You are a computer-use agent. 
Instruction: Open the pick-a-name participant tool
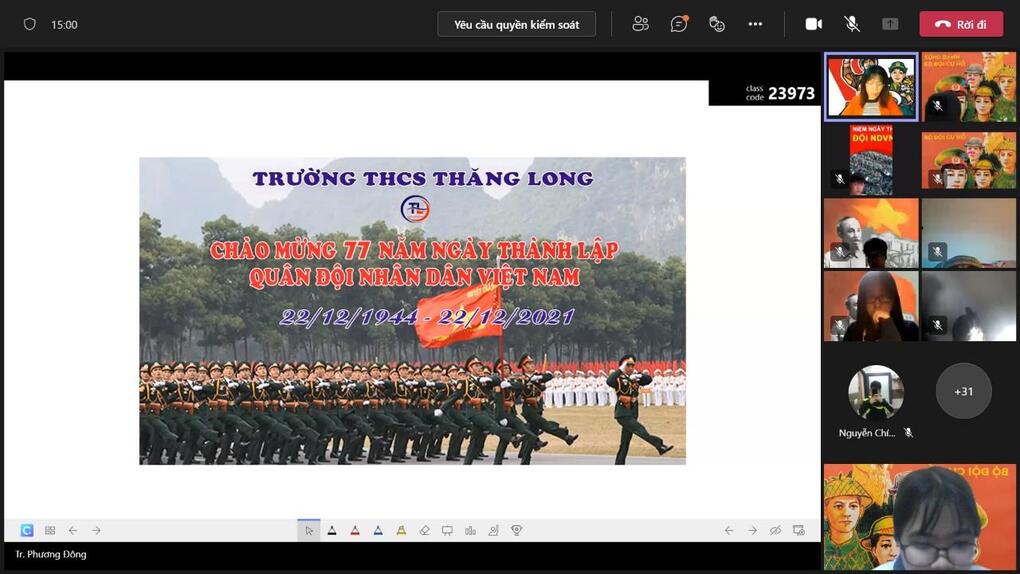coord(493,530)
